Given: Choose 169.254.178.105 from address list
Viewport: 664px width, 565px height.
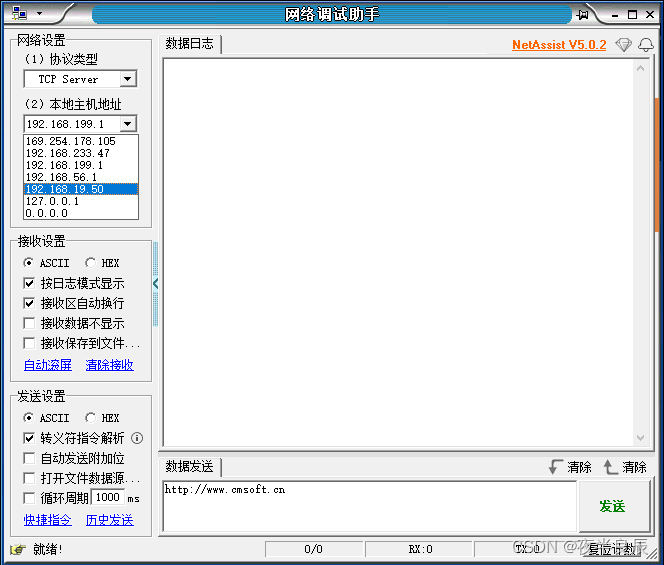Looking at the screenshot, I should (x=81, y=141).
